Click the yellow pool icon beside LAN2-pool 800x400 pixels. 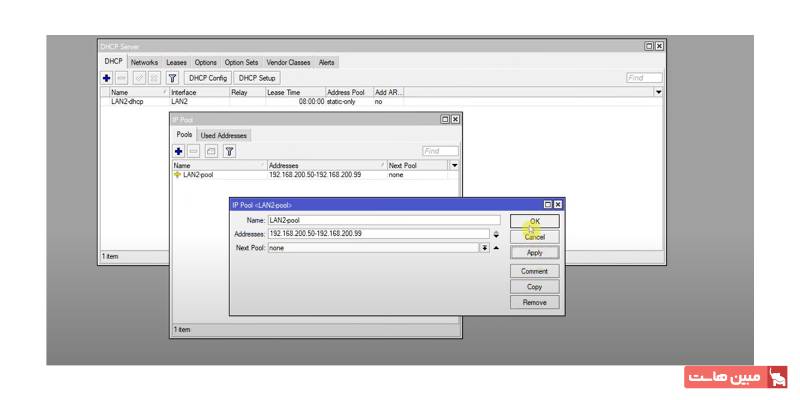(178, 175)
